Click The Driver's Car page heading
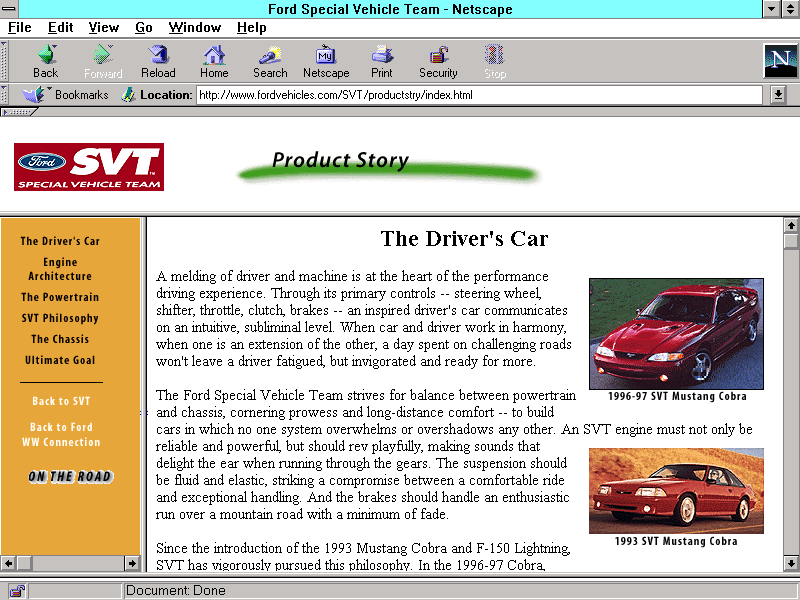 pos(464,239)
